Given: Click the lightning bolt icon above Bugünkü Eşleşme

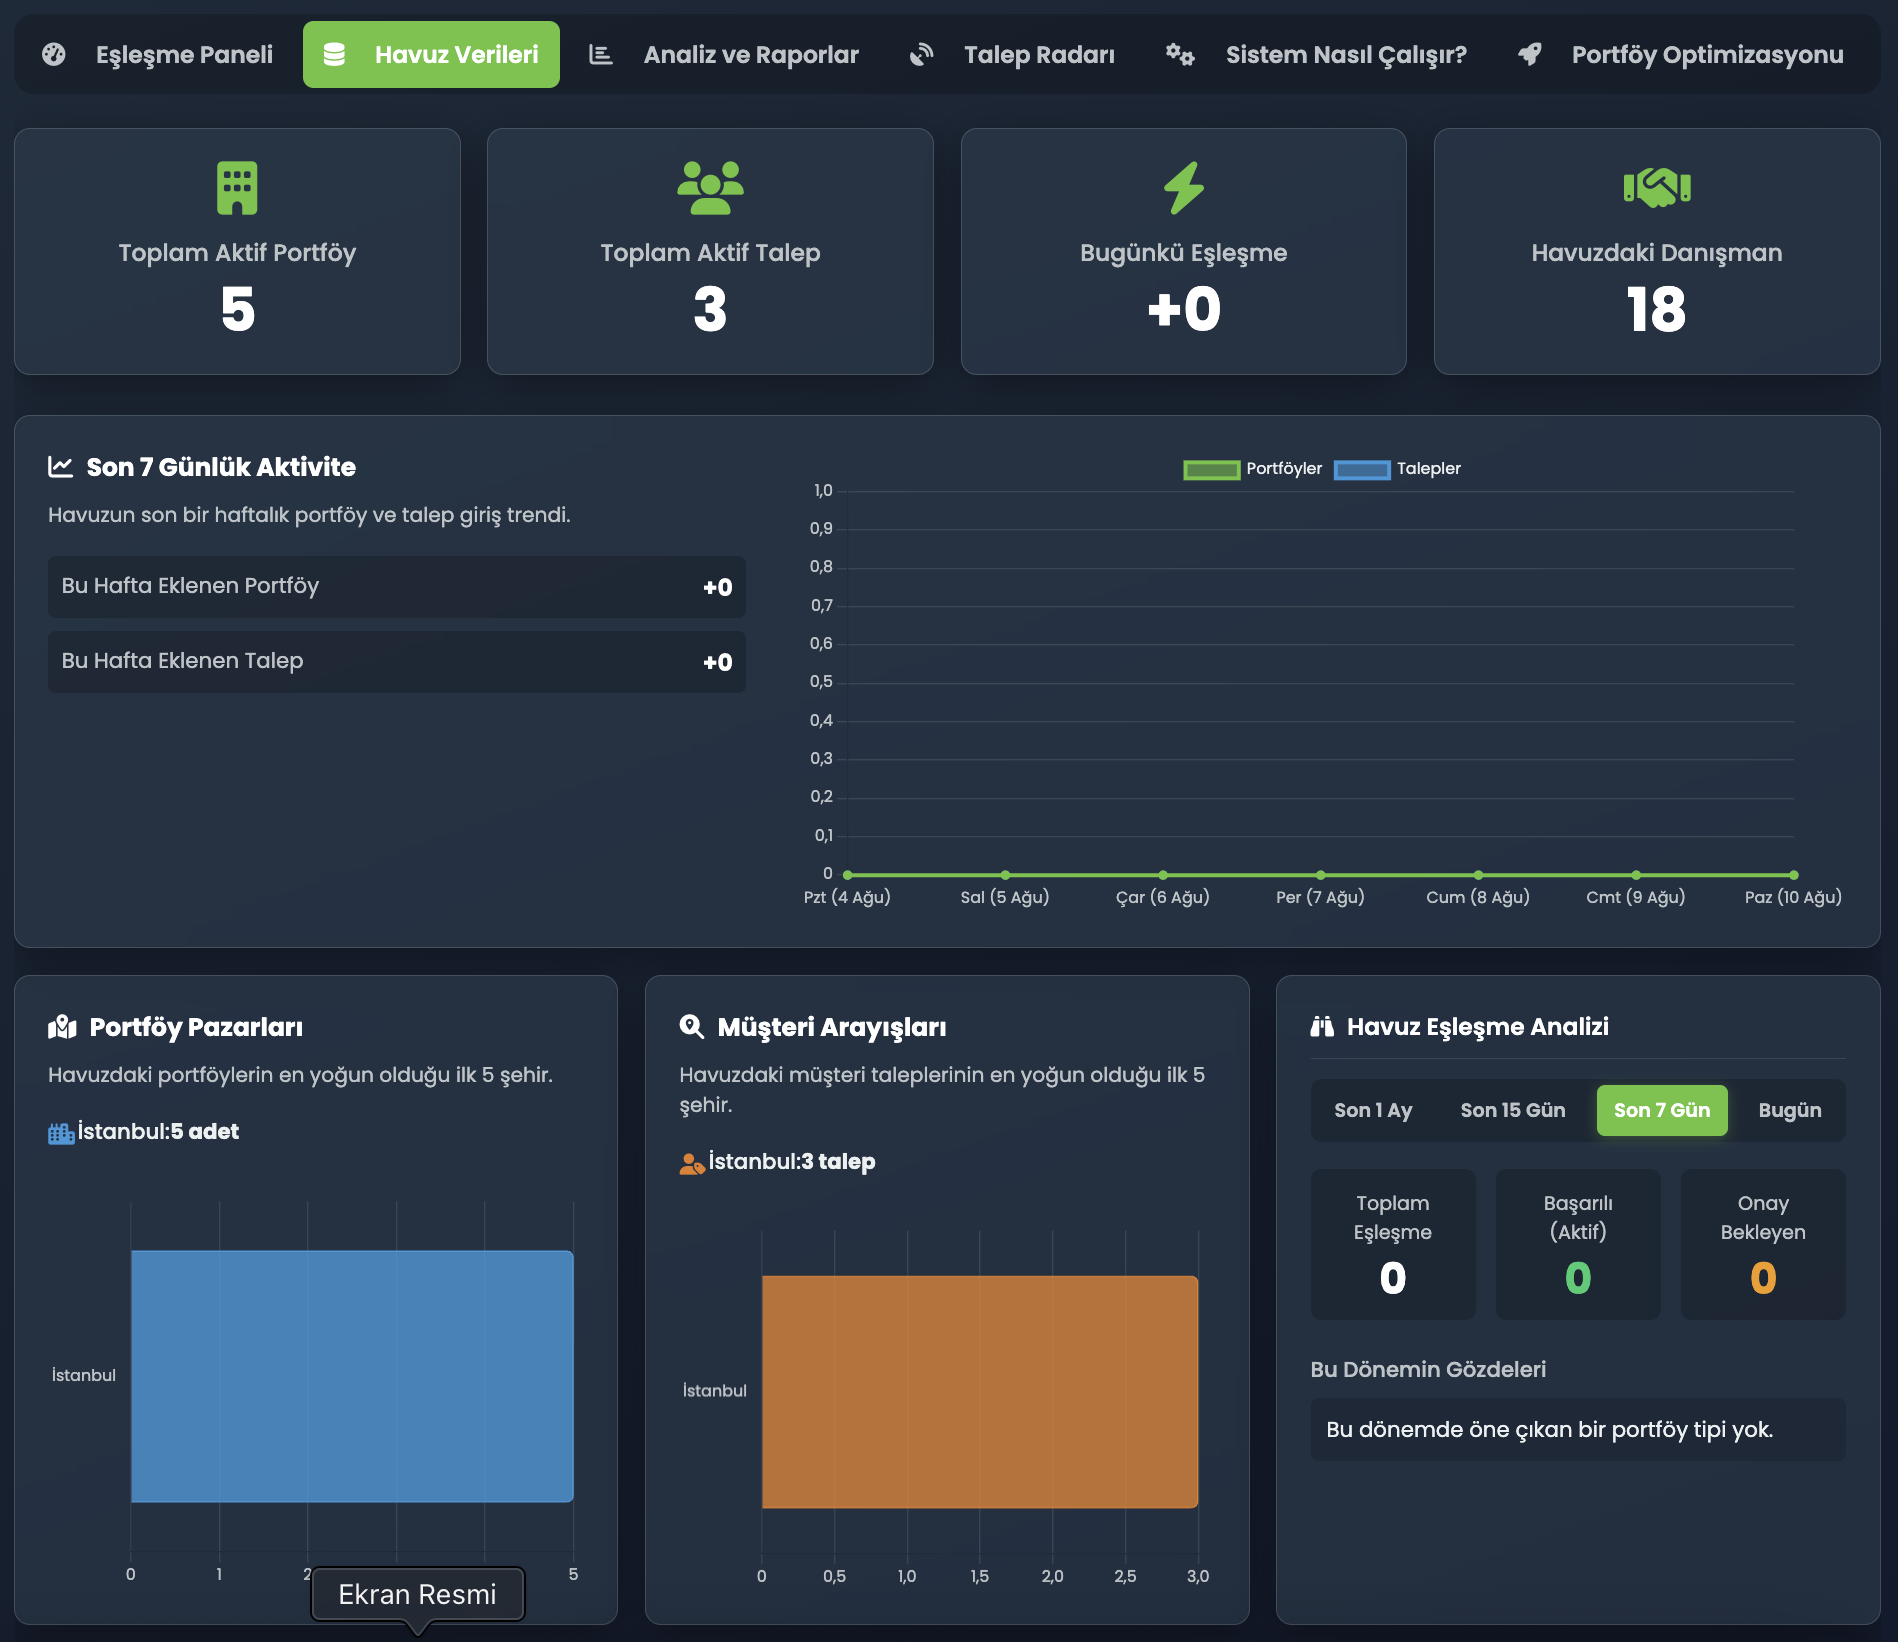Looking at the screenshot, I should (x=1183, y=188).
